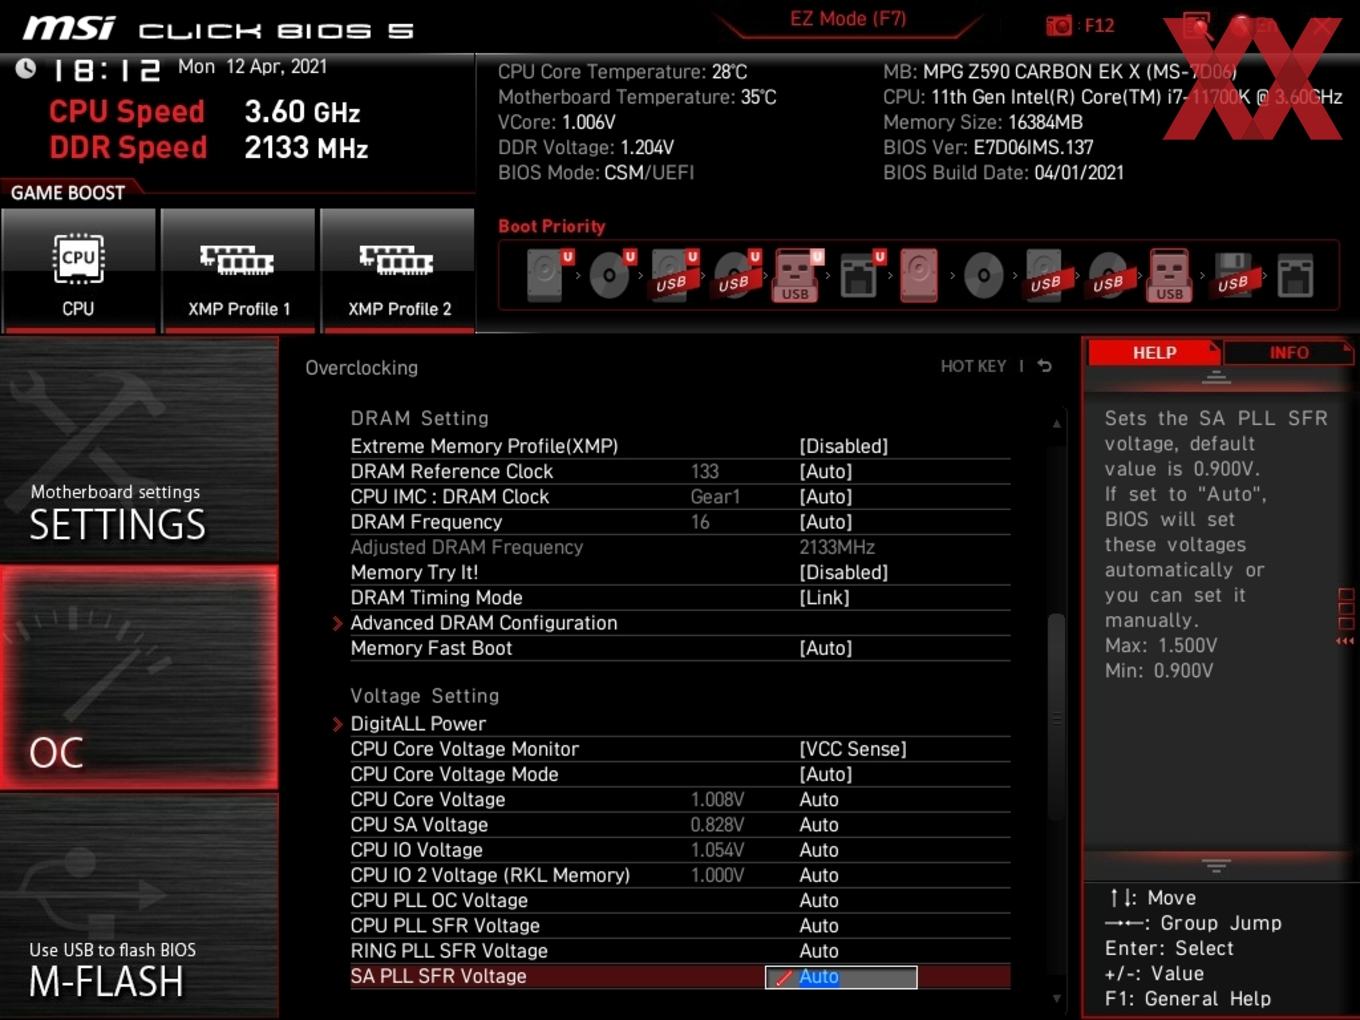Click the settings list scroll-down arrow
1360x1020 pixels.
click(1056, 998)
